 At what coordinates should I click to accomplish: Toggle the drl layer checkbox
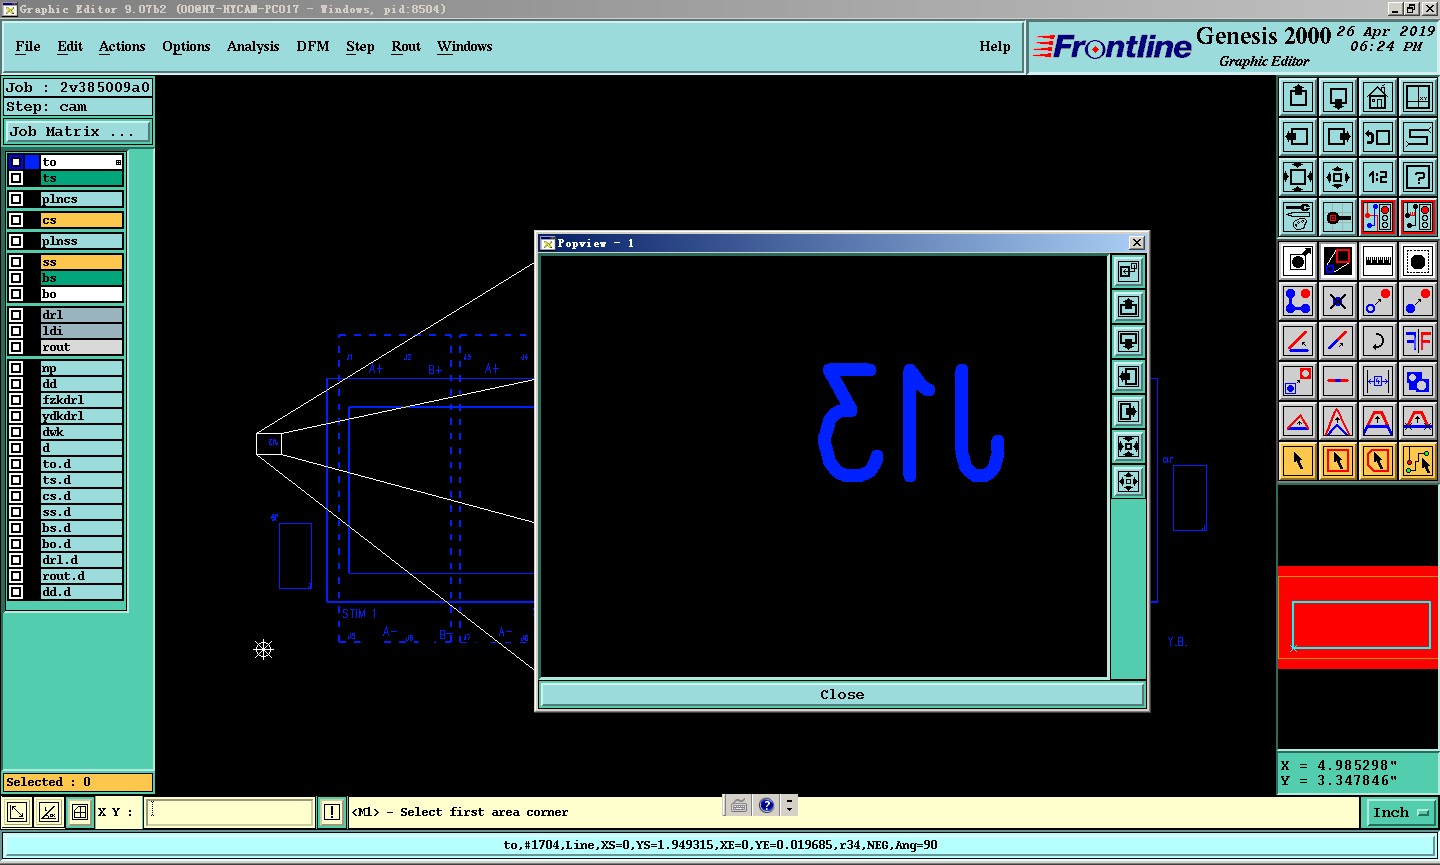click(16, 315)
